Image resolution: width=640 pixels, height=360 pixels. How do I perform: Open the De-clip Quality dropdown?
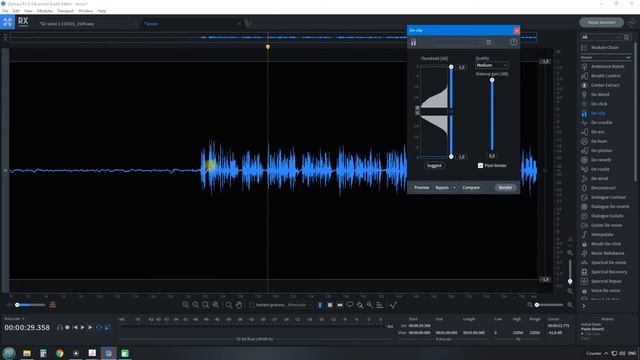click(491, 65)
